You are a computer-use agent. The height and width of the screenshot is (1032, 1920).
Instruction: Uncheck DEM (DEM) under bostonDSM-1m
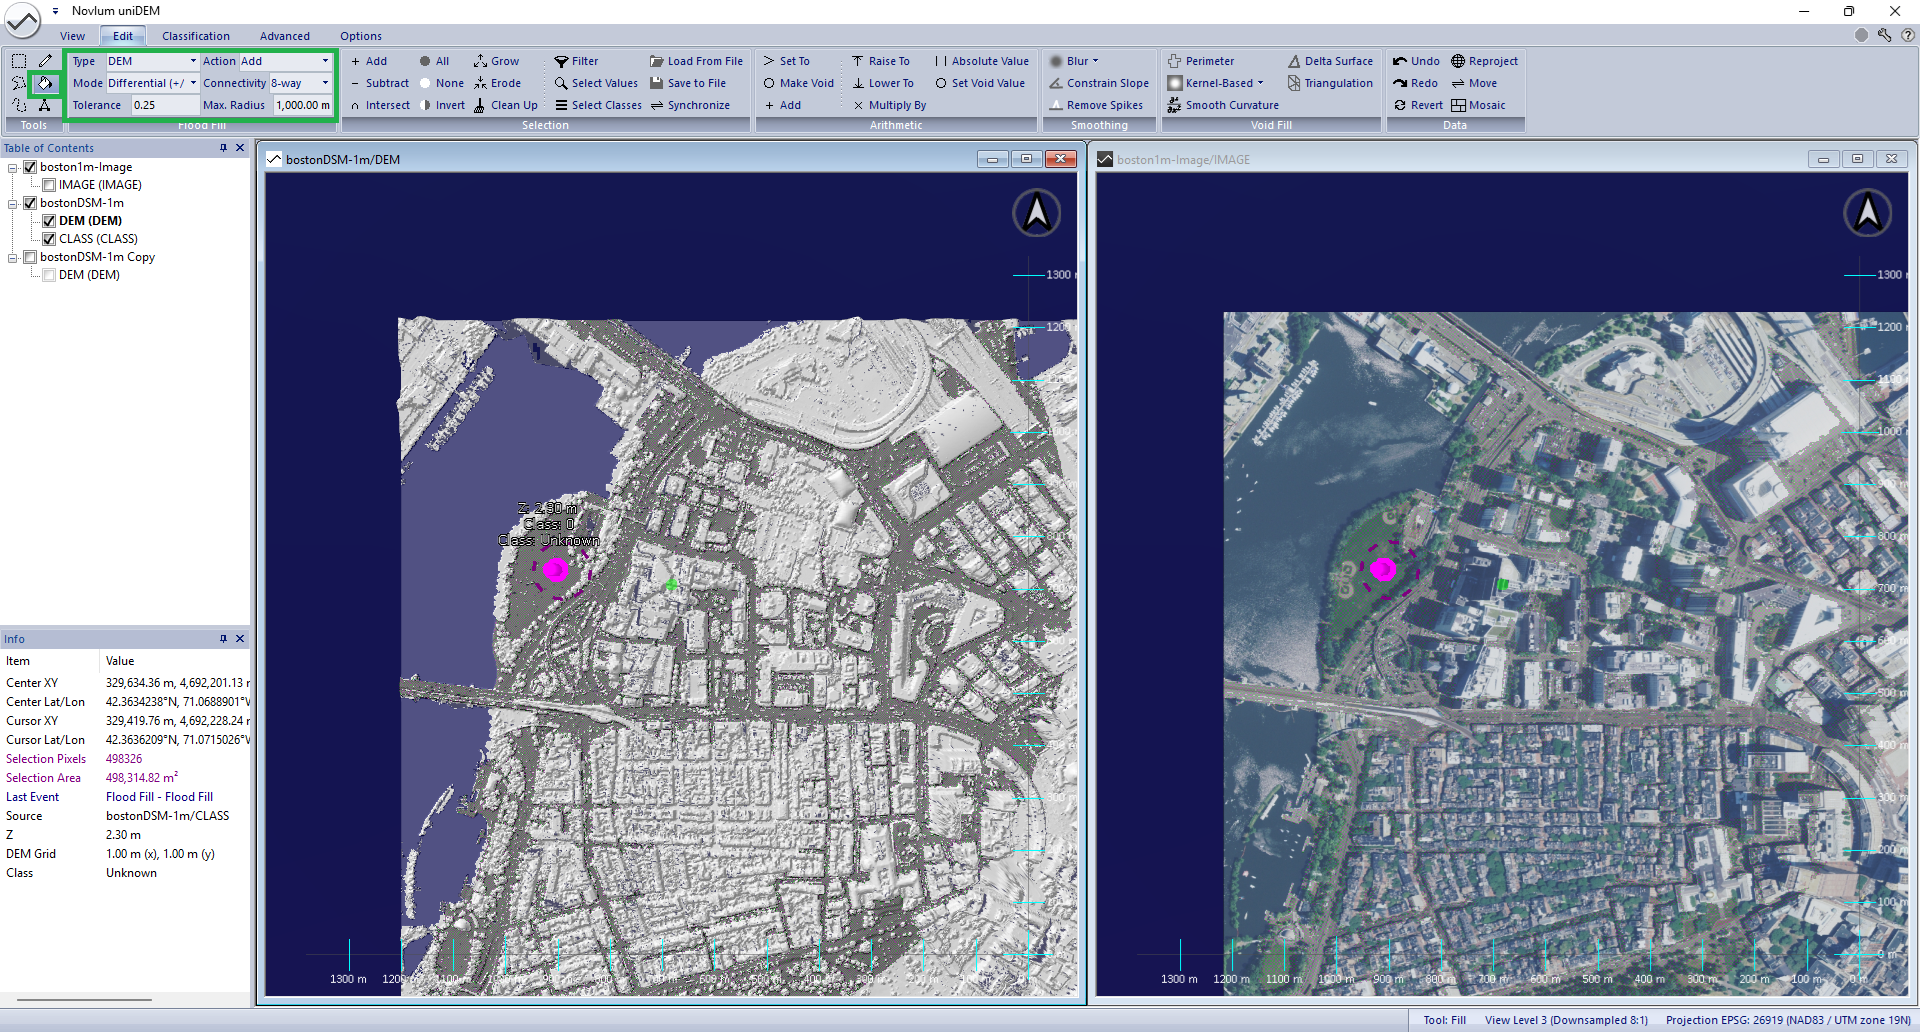[x=49, y=221]
